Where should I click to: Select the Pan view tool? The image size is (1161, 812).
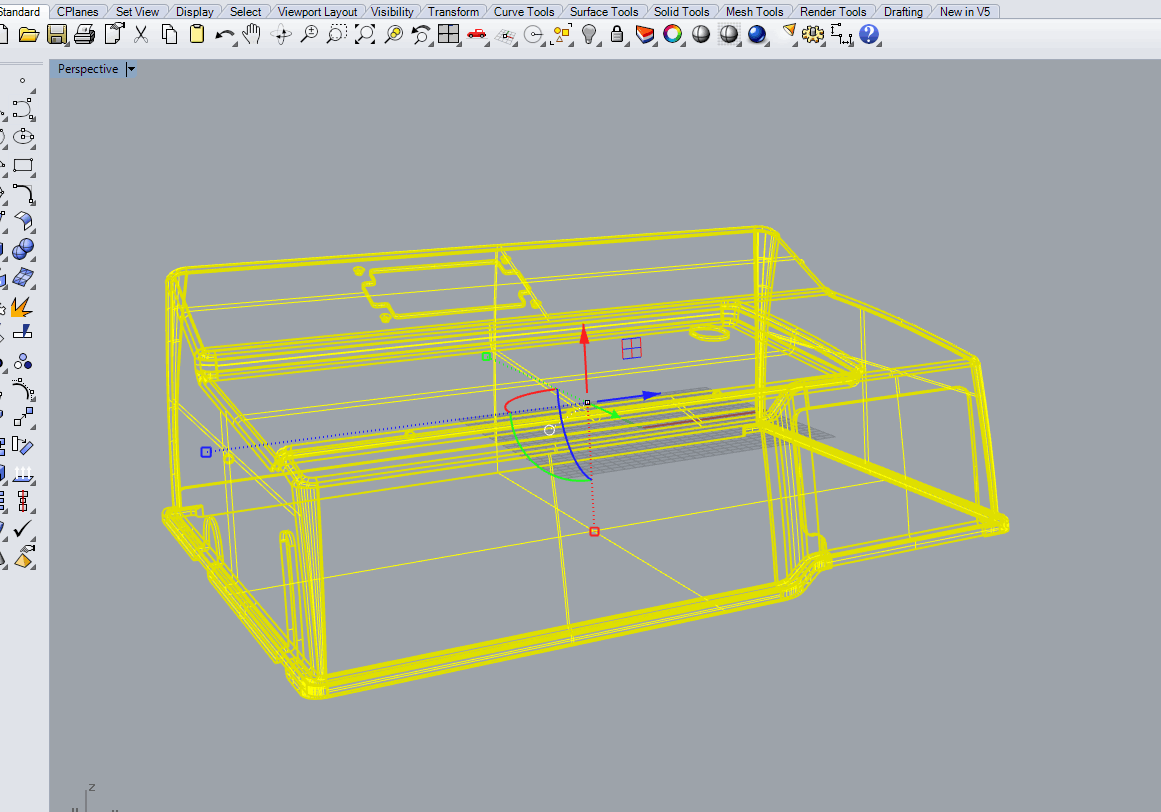point(252,33)
